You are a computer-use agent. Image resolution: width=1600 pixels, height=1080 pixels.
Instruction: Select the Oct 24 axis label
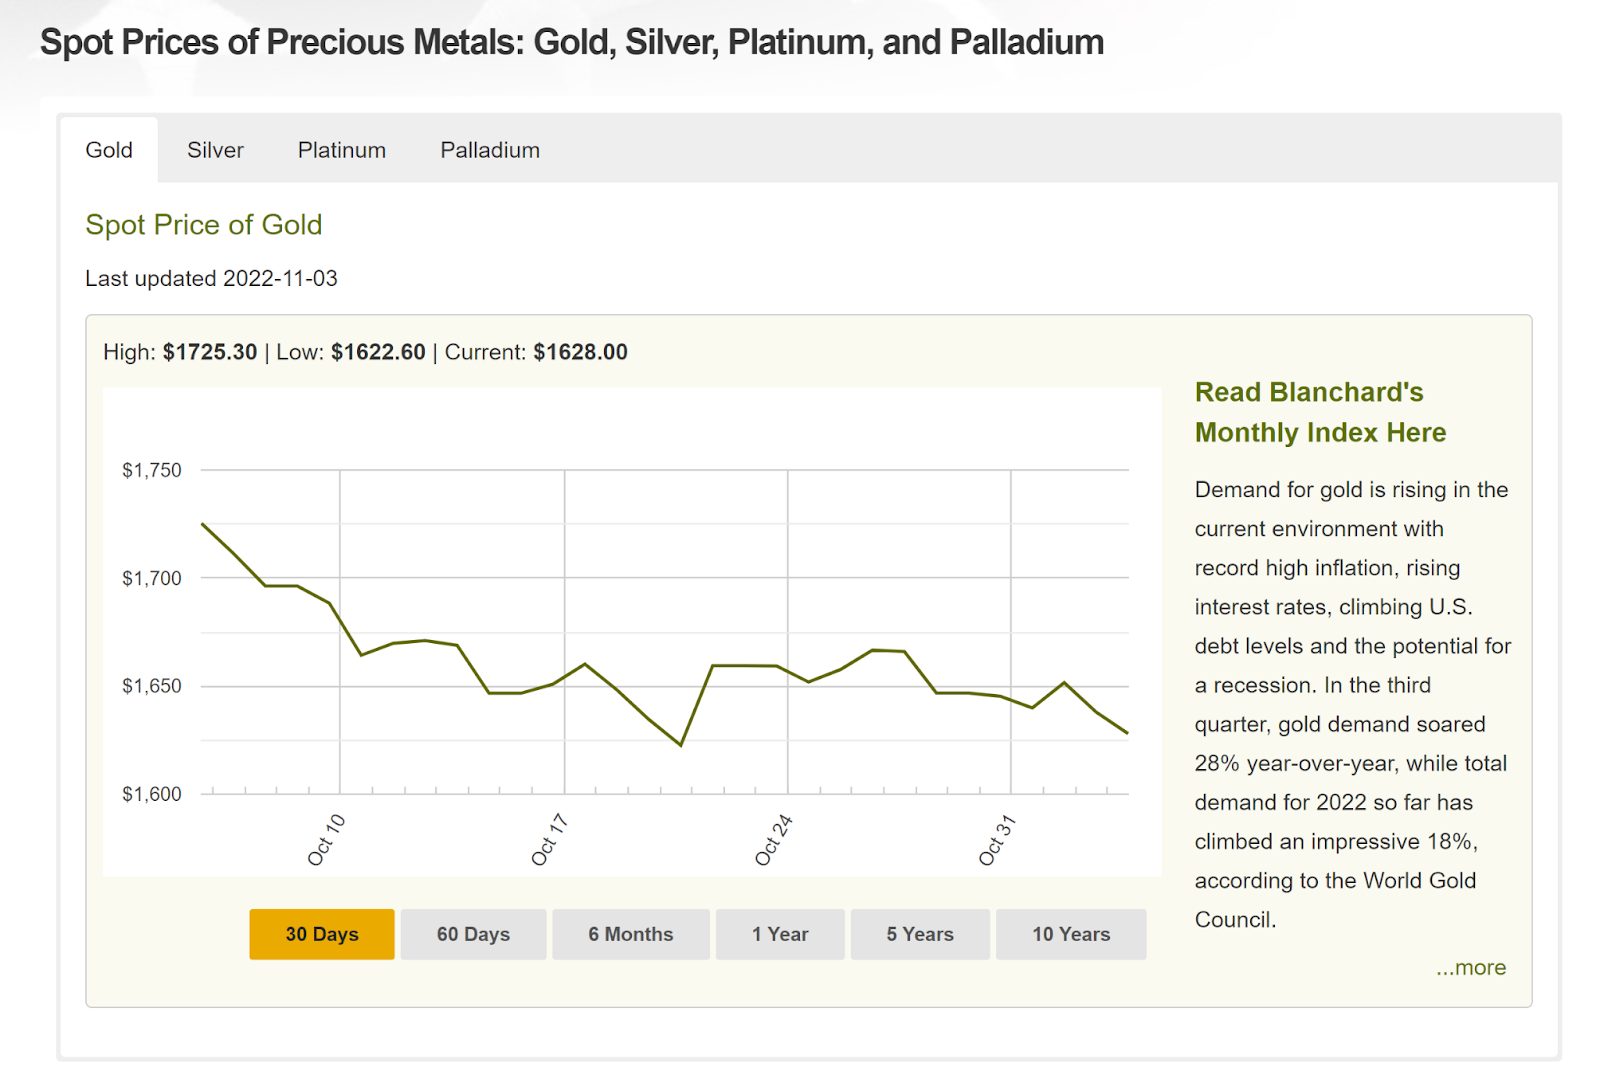[x=773, y=840]
